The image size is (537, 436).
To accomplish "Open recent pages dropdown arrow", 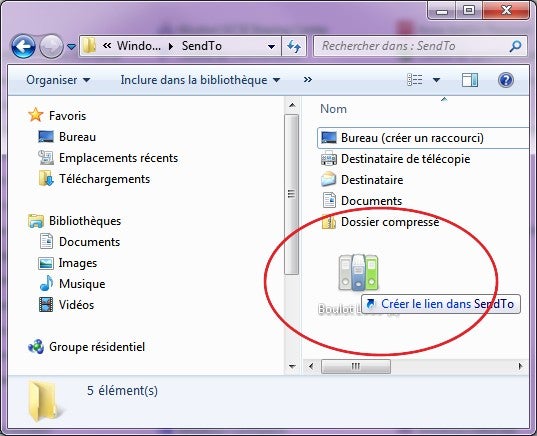I will [71, 46].
